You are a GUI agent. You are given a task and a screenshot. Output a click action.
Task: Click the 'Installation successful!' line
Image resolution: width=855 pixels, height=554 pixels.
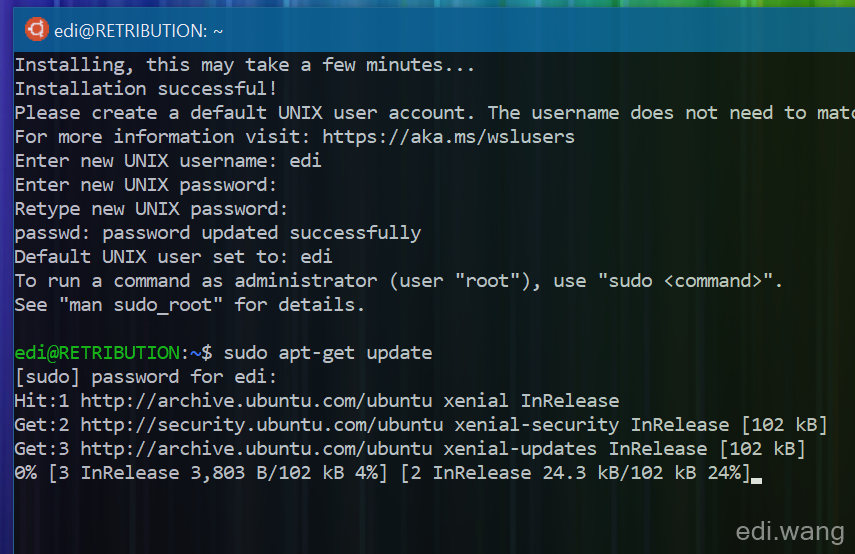(x=146, y=89)
